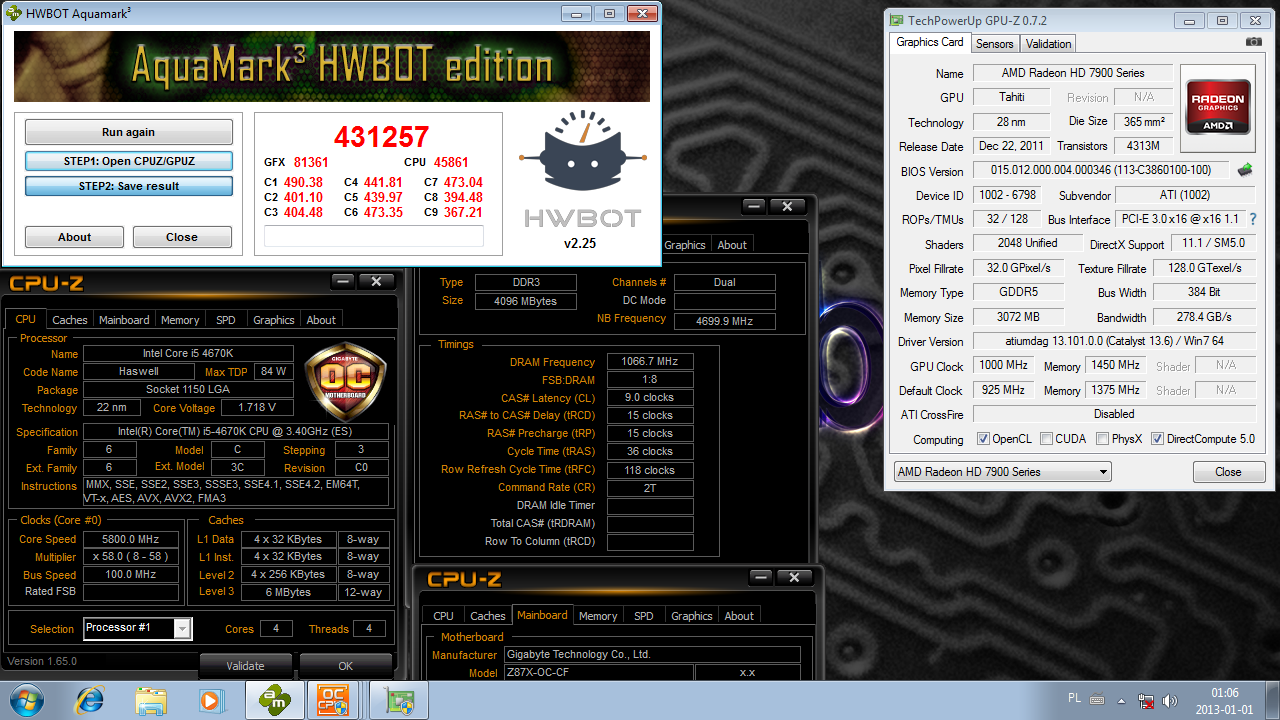Image resolution: width=1280 pixels, height=720 pixels.
Task: Click the Gigabyte OC motherboard badge
Action: coord(345,380)
